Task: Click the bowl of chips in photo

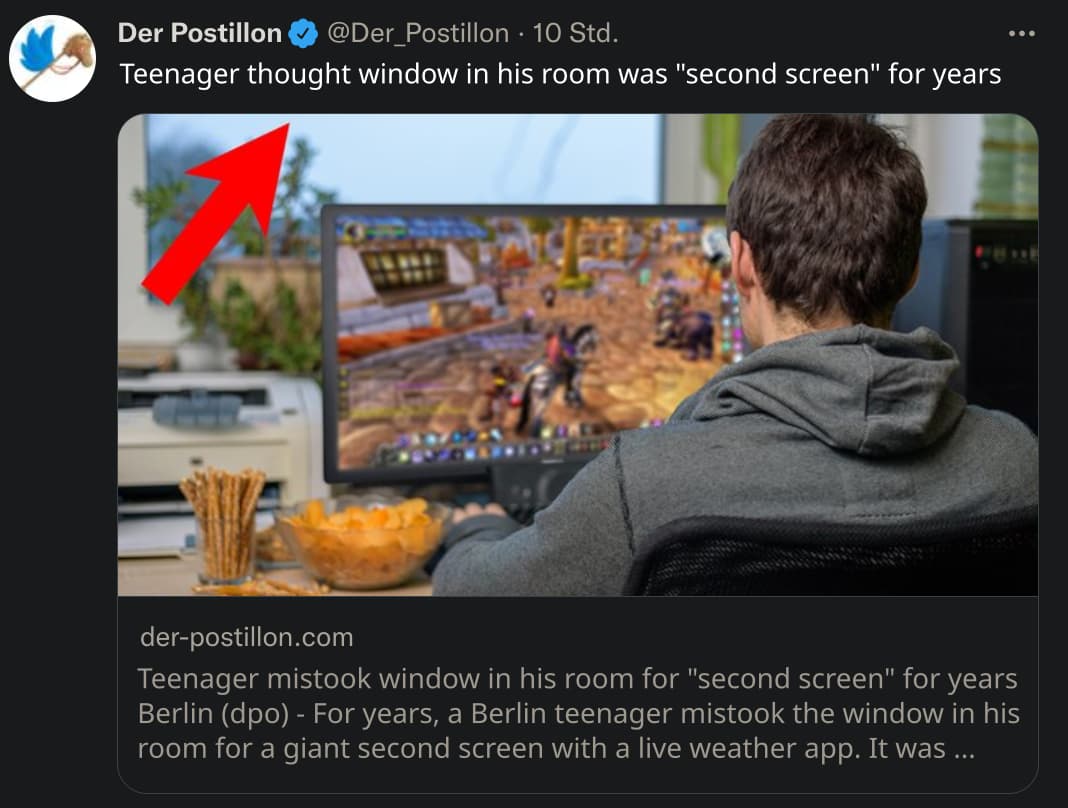Action: pyautogui.click(x=361, y=542)
